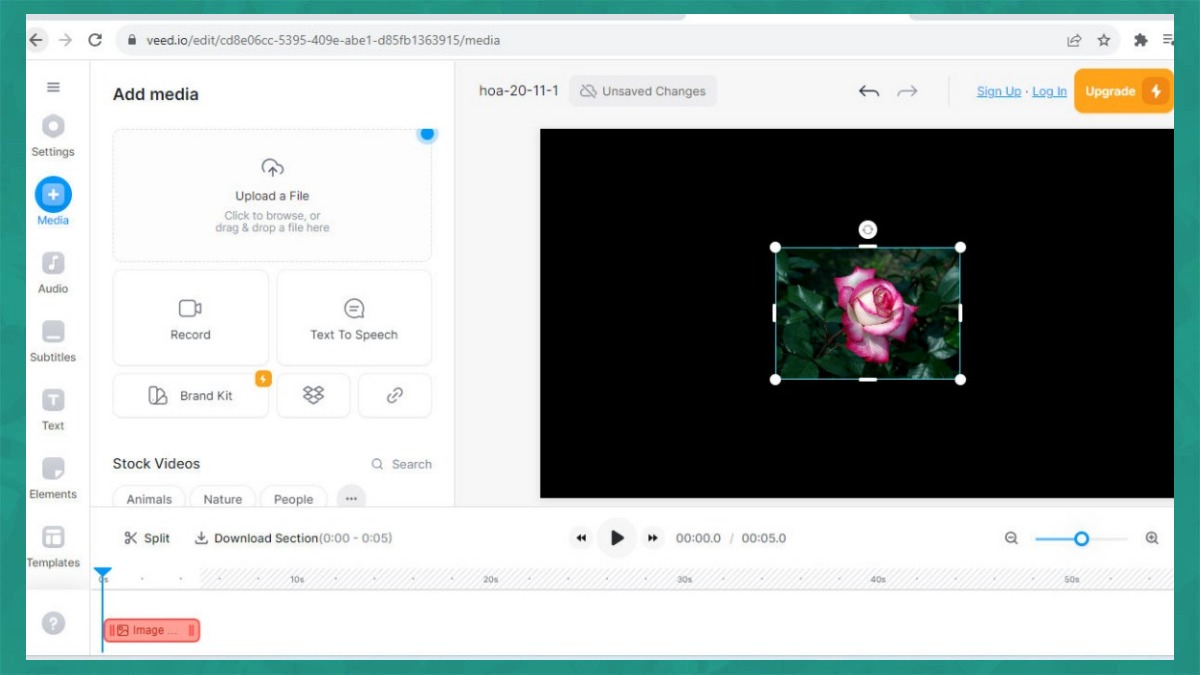Click the timeline zoom slider handle

click(1081, 538)
